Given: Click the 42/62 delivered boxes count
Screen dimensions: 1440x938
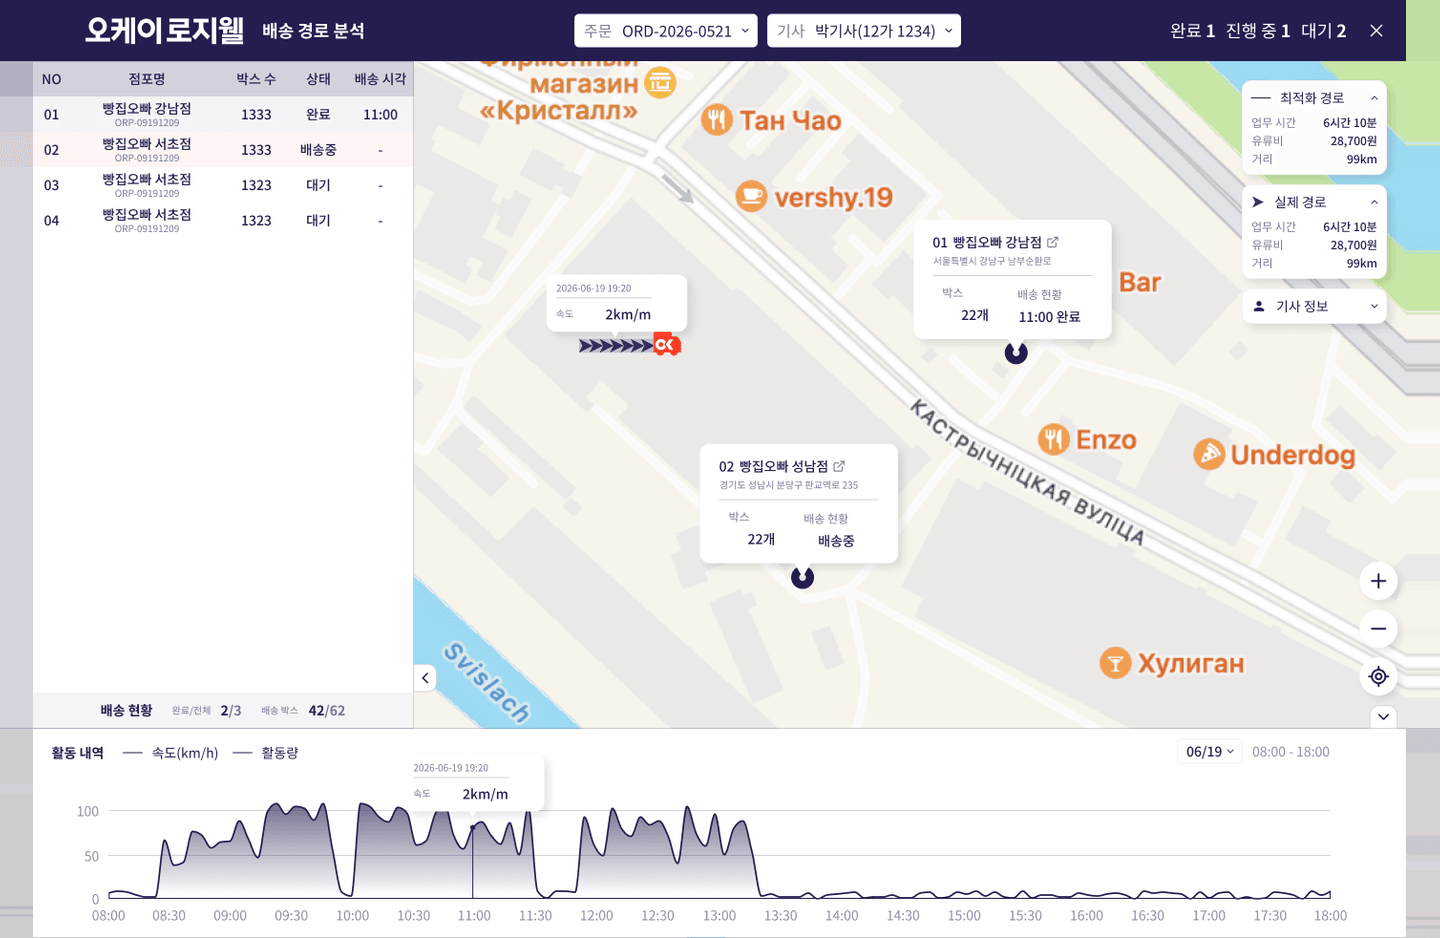Looking at the screenshot, I should click(x=327, y=711).
